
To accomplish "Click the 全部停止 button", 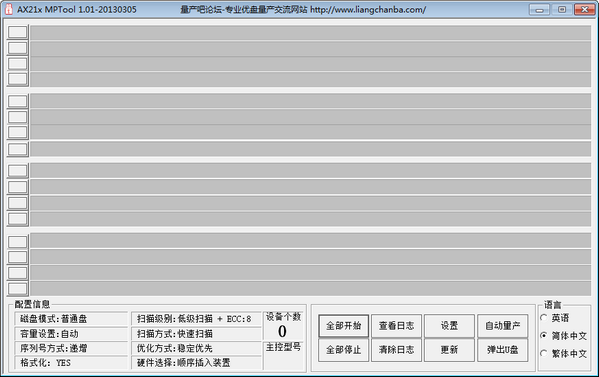I will (x=343, y=350).
